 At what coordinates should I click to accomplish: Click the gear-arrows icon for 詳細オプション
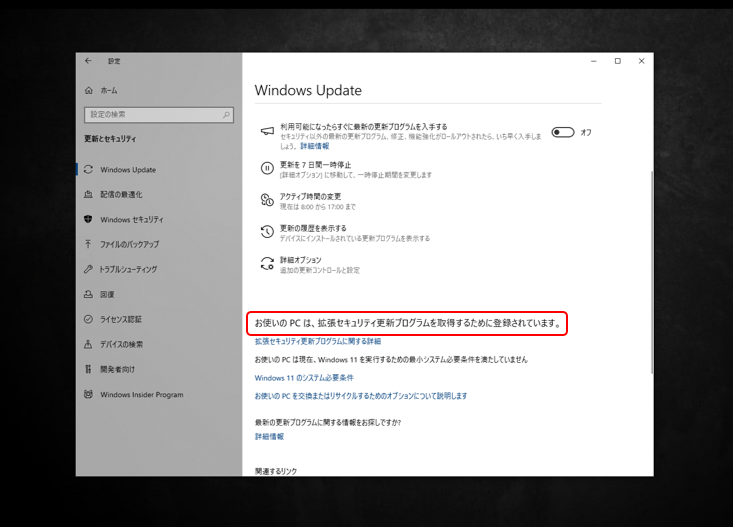pyautogui.click(x=267, y=264)
